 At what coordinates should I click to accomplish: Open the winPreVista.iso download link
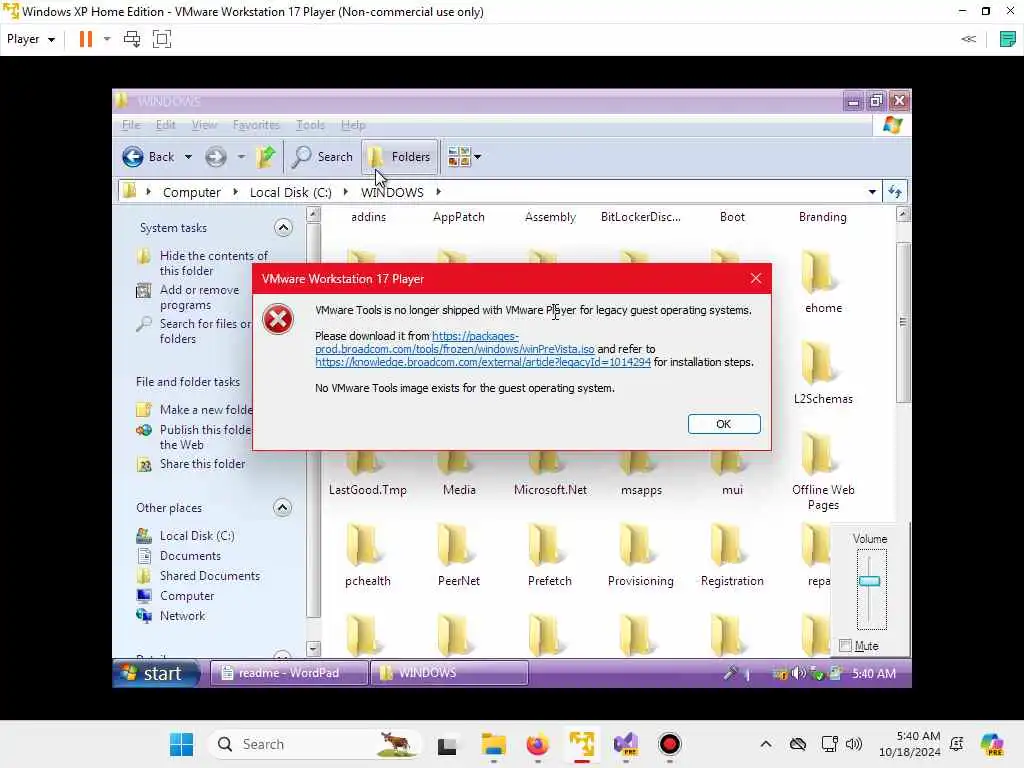coord(455,342)
